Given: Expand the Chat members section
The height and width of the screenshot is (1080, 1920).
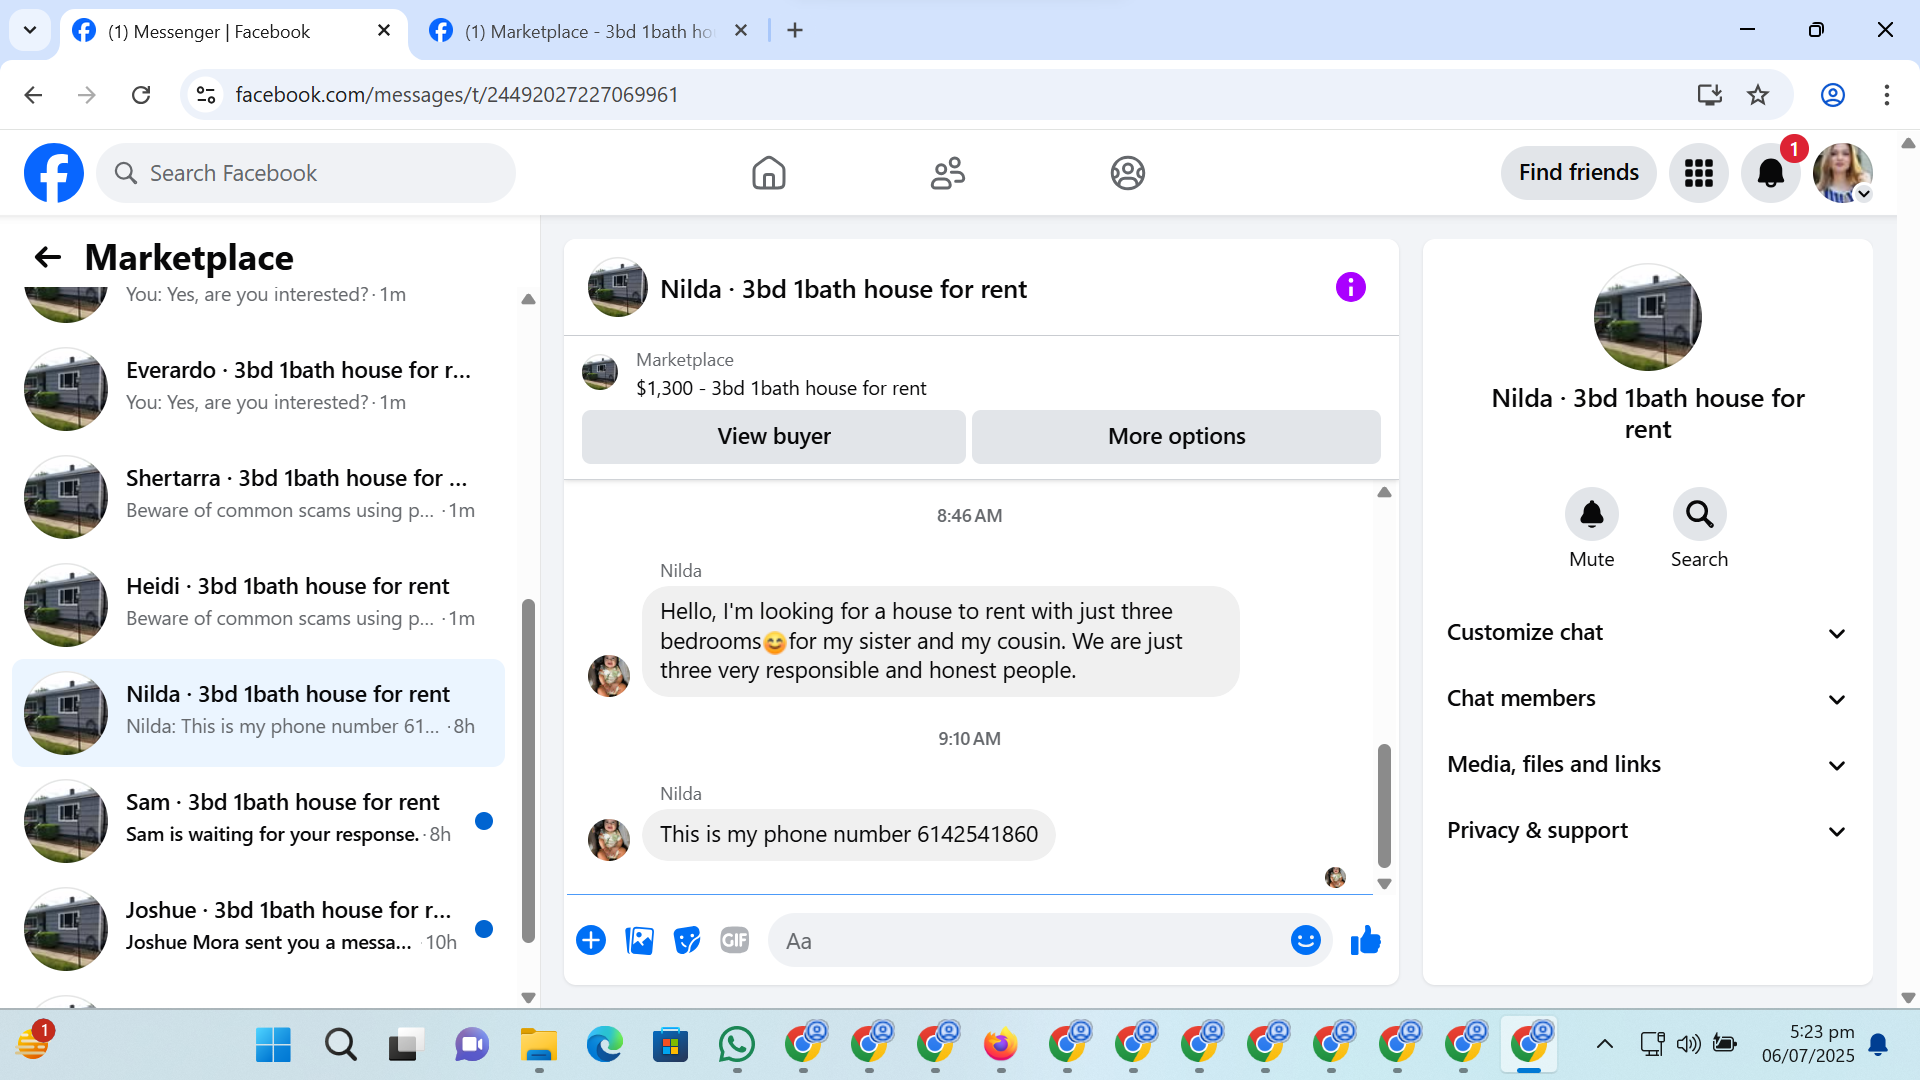Looking at the screenshot, I should (1647, 699).
